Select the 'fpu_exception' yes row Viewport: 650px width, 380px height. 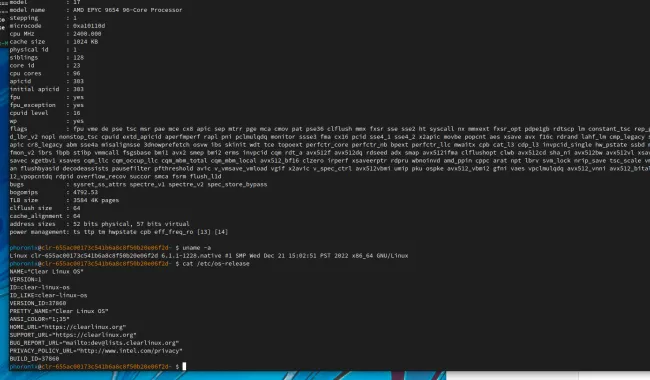[x=47, y=105]
